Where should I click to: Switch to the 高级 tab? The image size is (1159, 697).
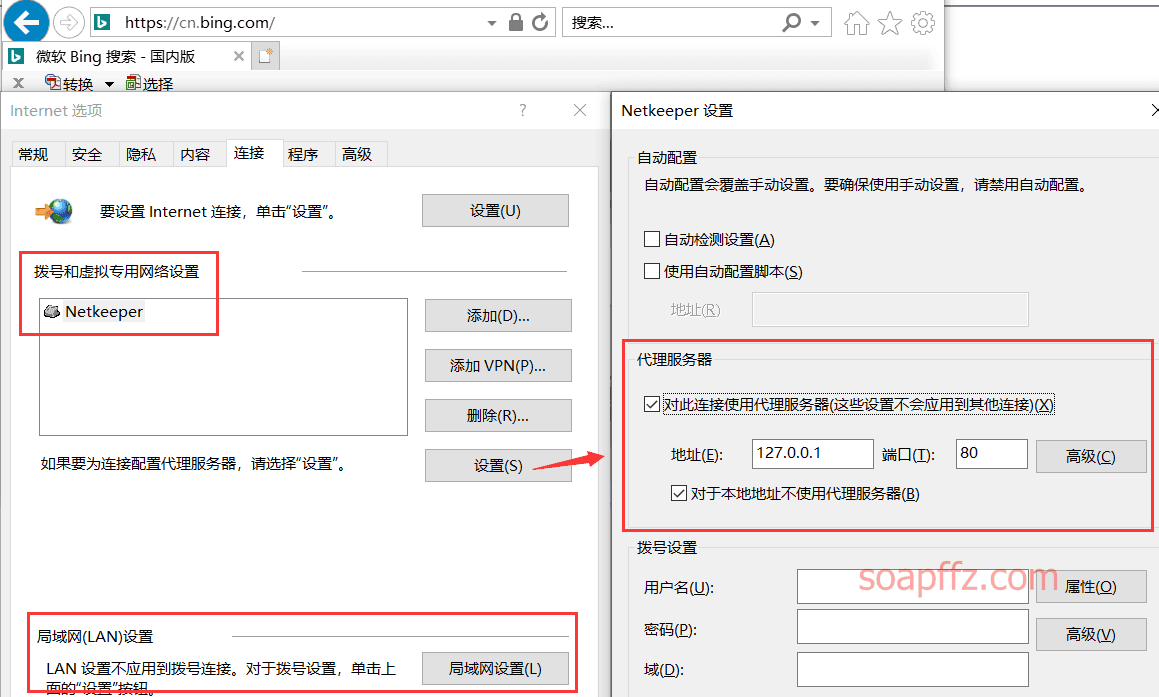tap(357, 154)
